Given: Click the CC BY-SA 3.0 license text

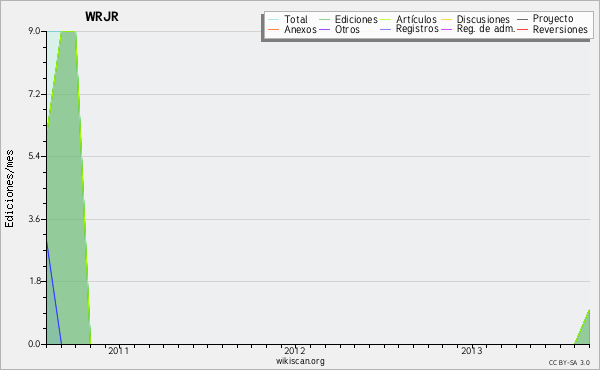Looking at the screenshot, I should coord(569,362).
